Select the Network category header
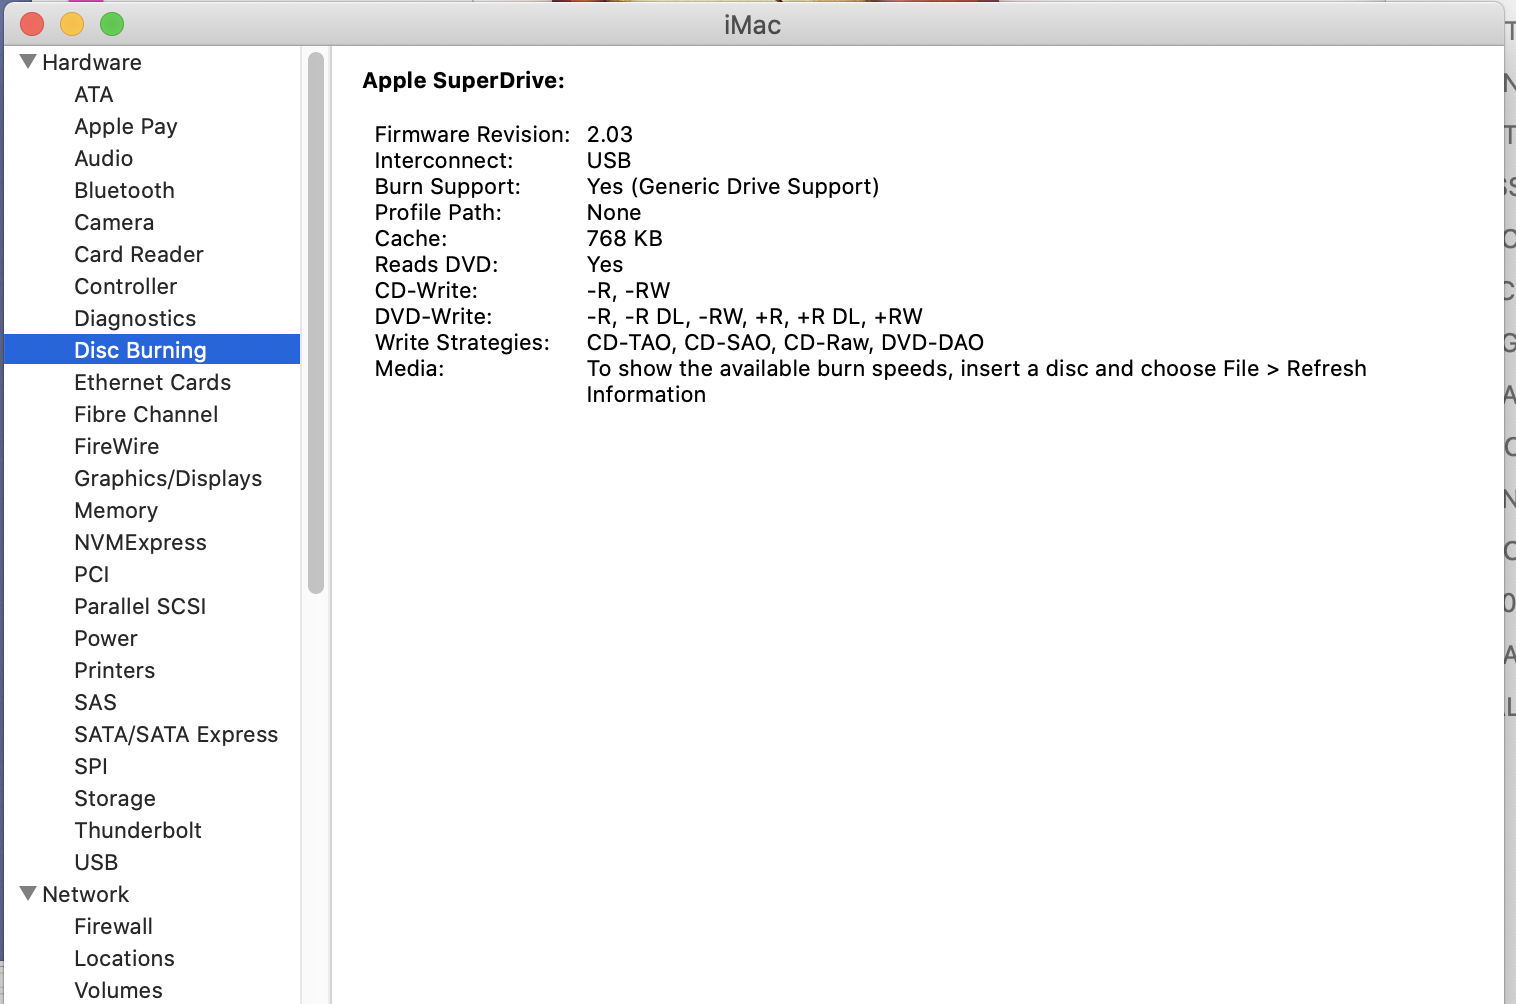This screenshot has width=1516, height=1004. point(86,894)
